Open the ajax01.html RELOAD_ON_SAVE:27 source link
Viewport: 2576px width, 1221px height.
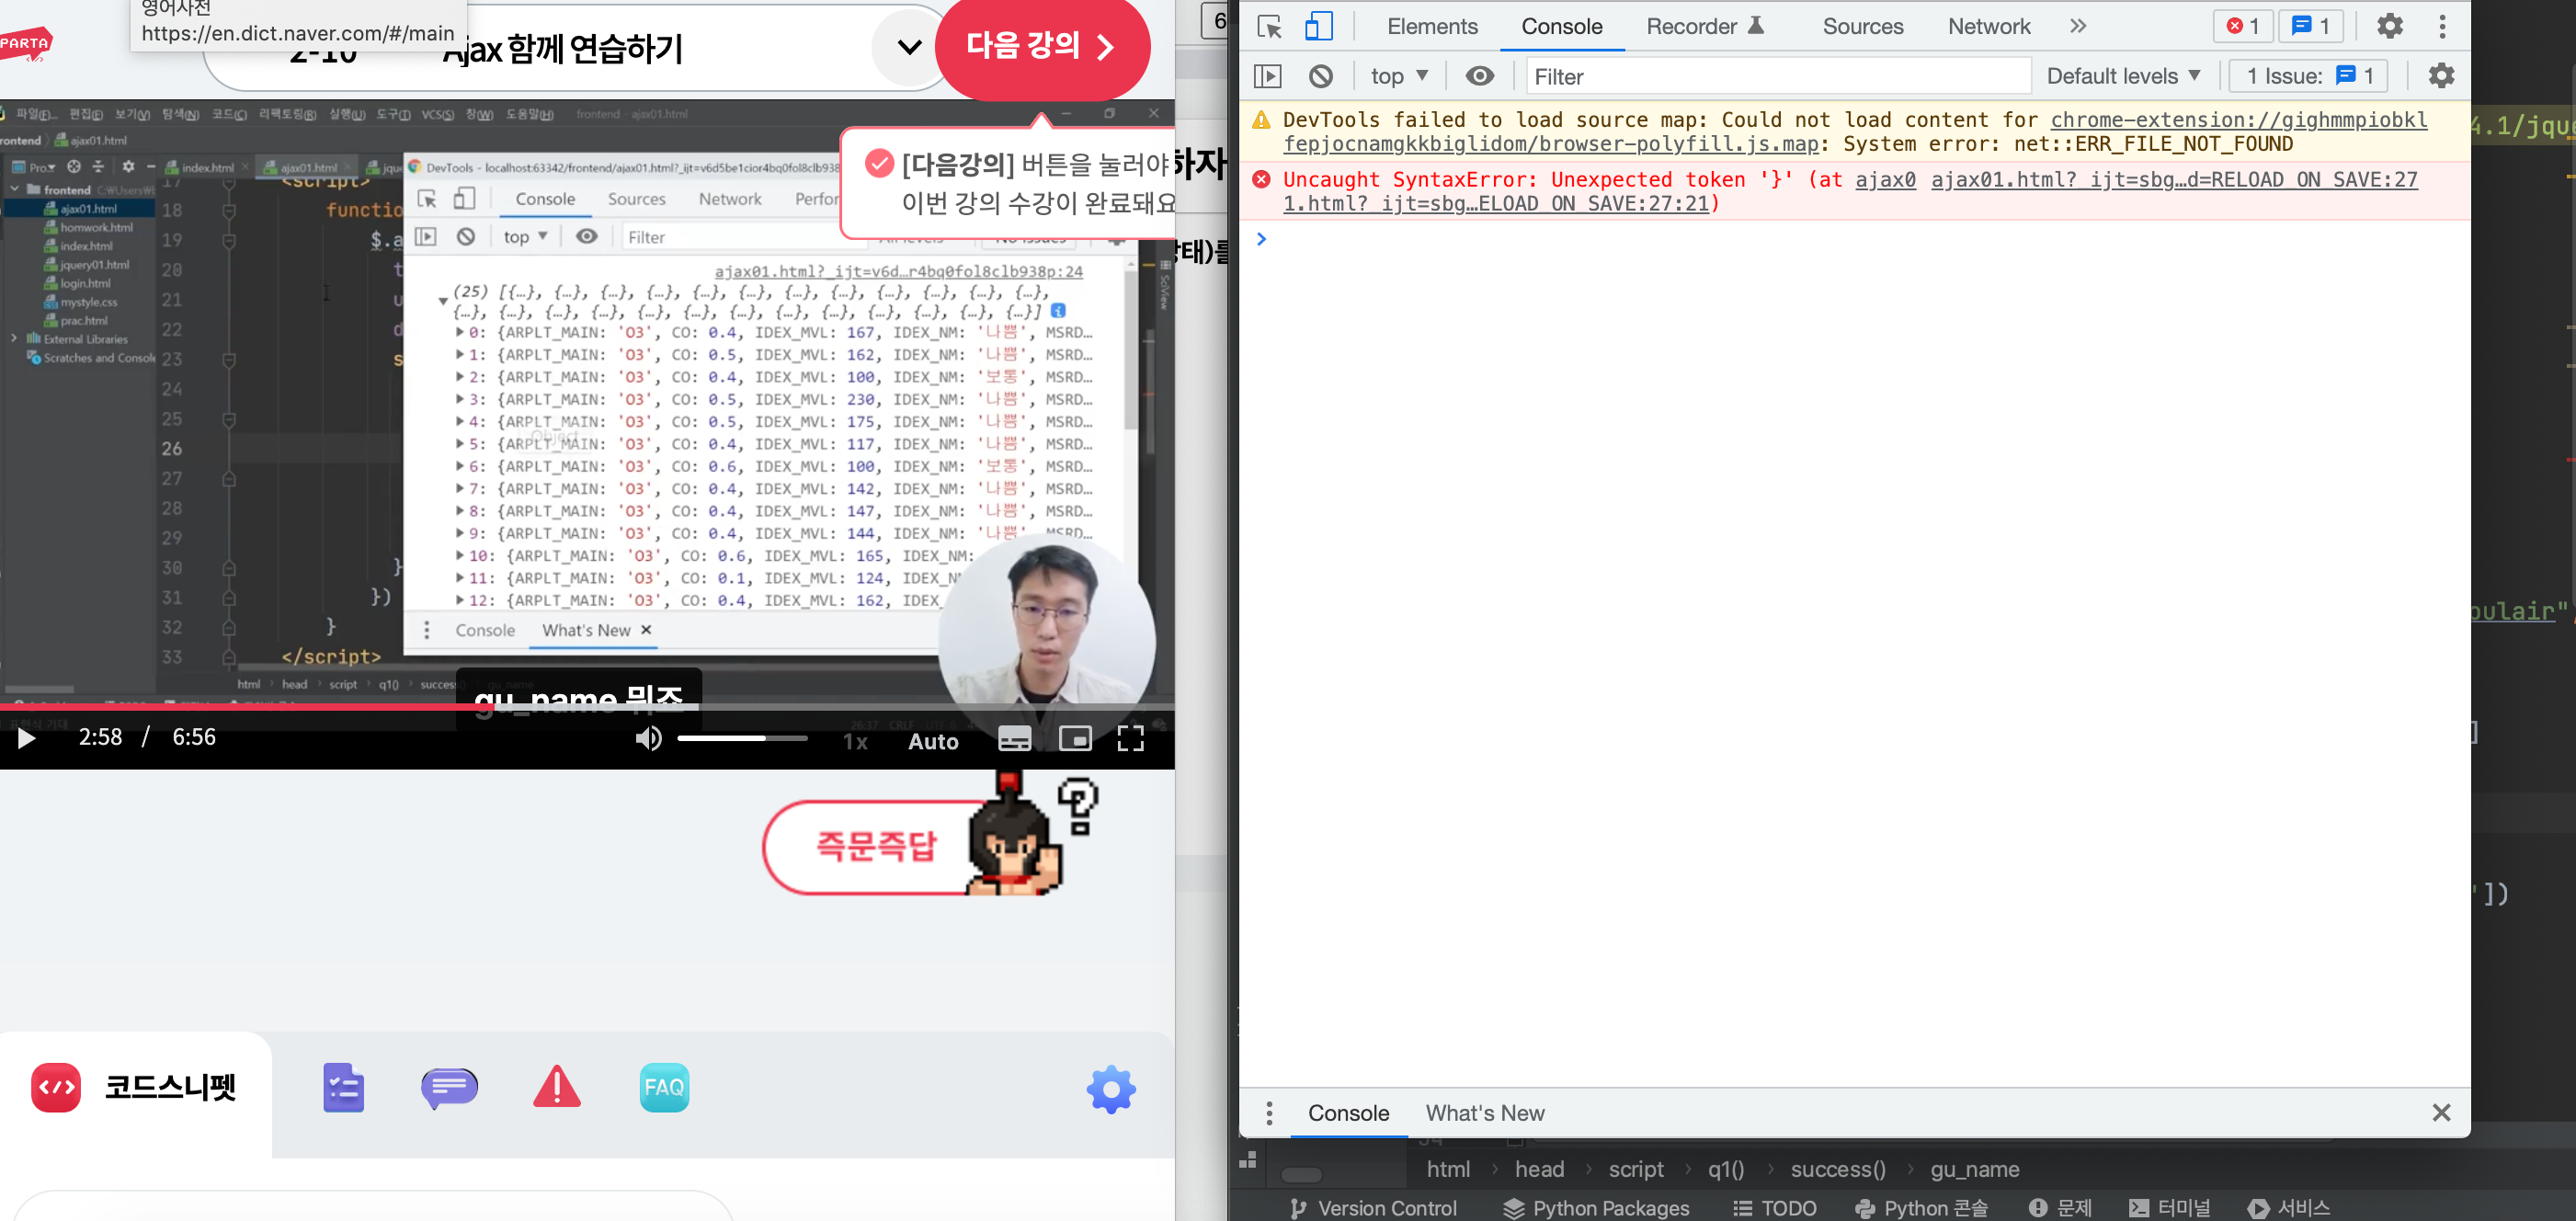(2174, 180)
